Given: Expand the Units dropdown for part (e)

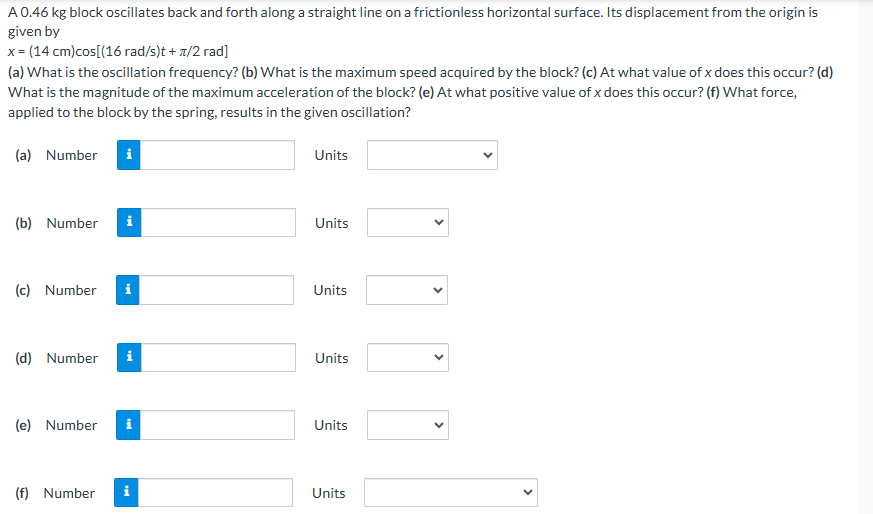Looking at the screenshot, I should 407,425.
